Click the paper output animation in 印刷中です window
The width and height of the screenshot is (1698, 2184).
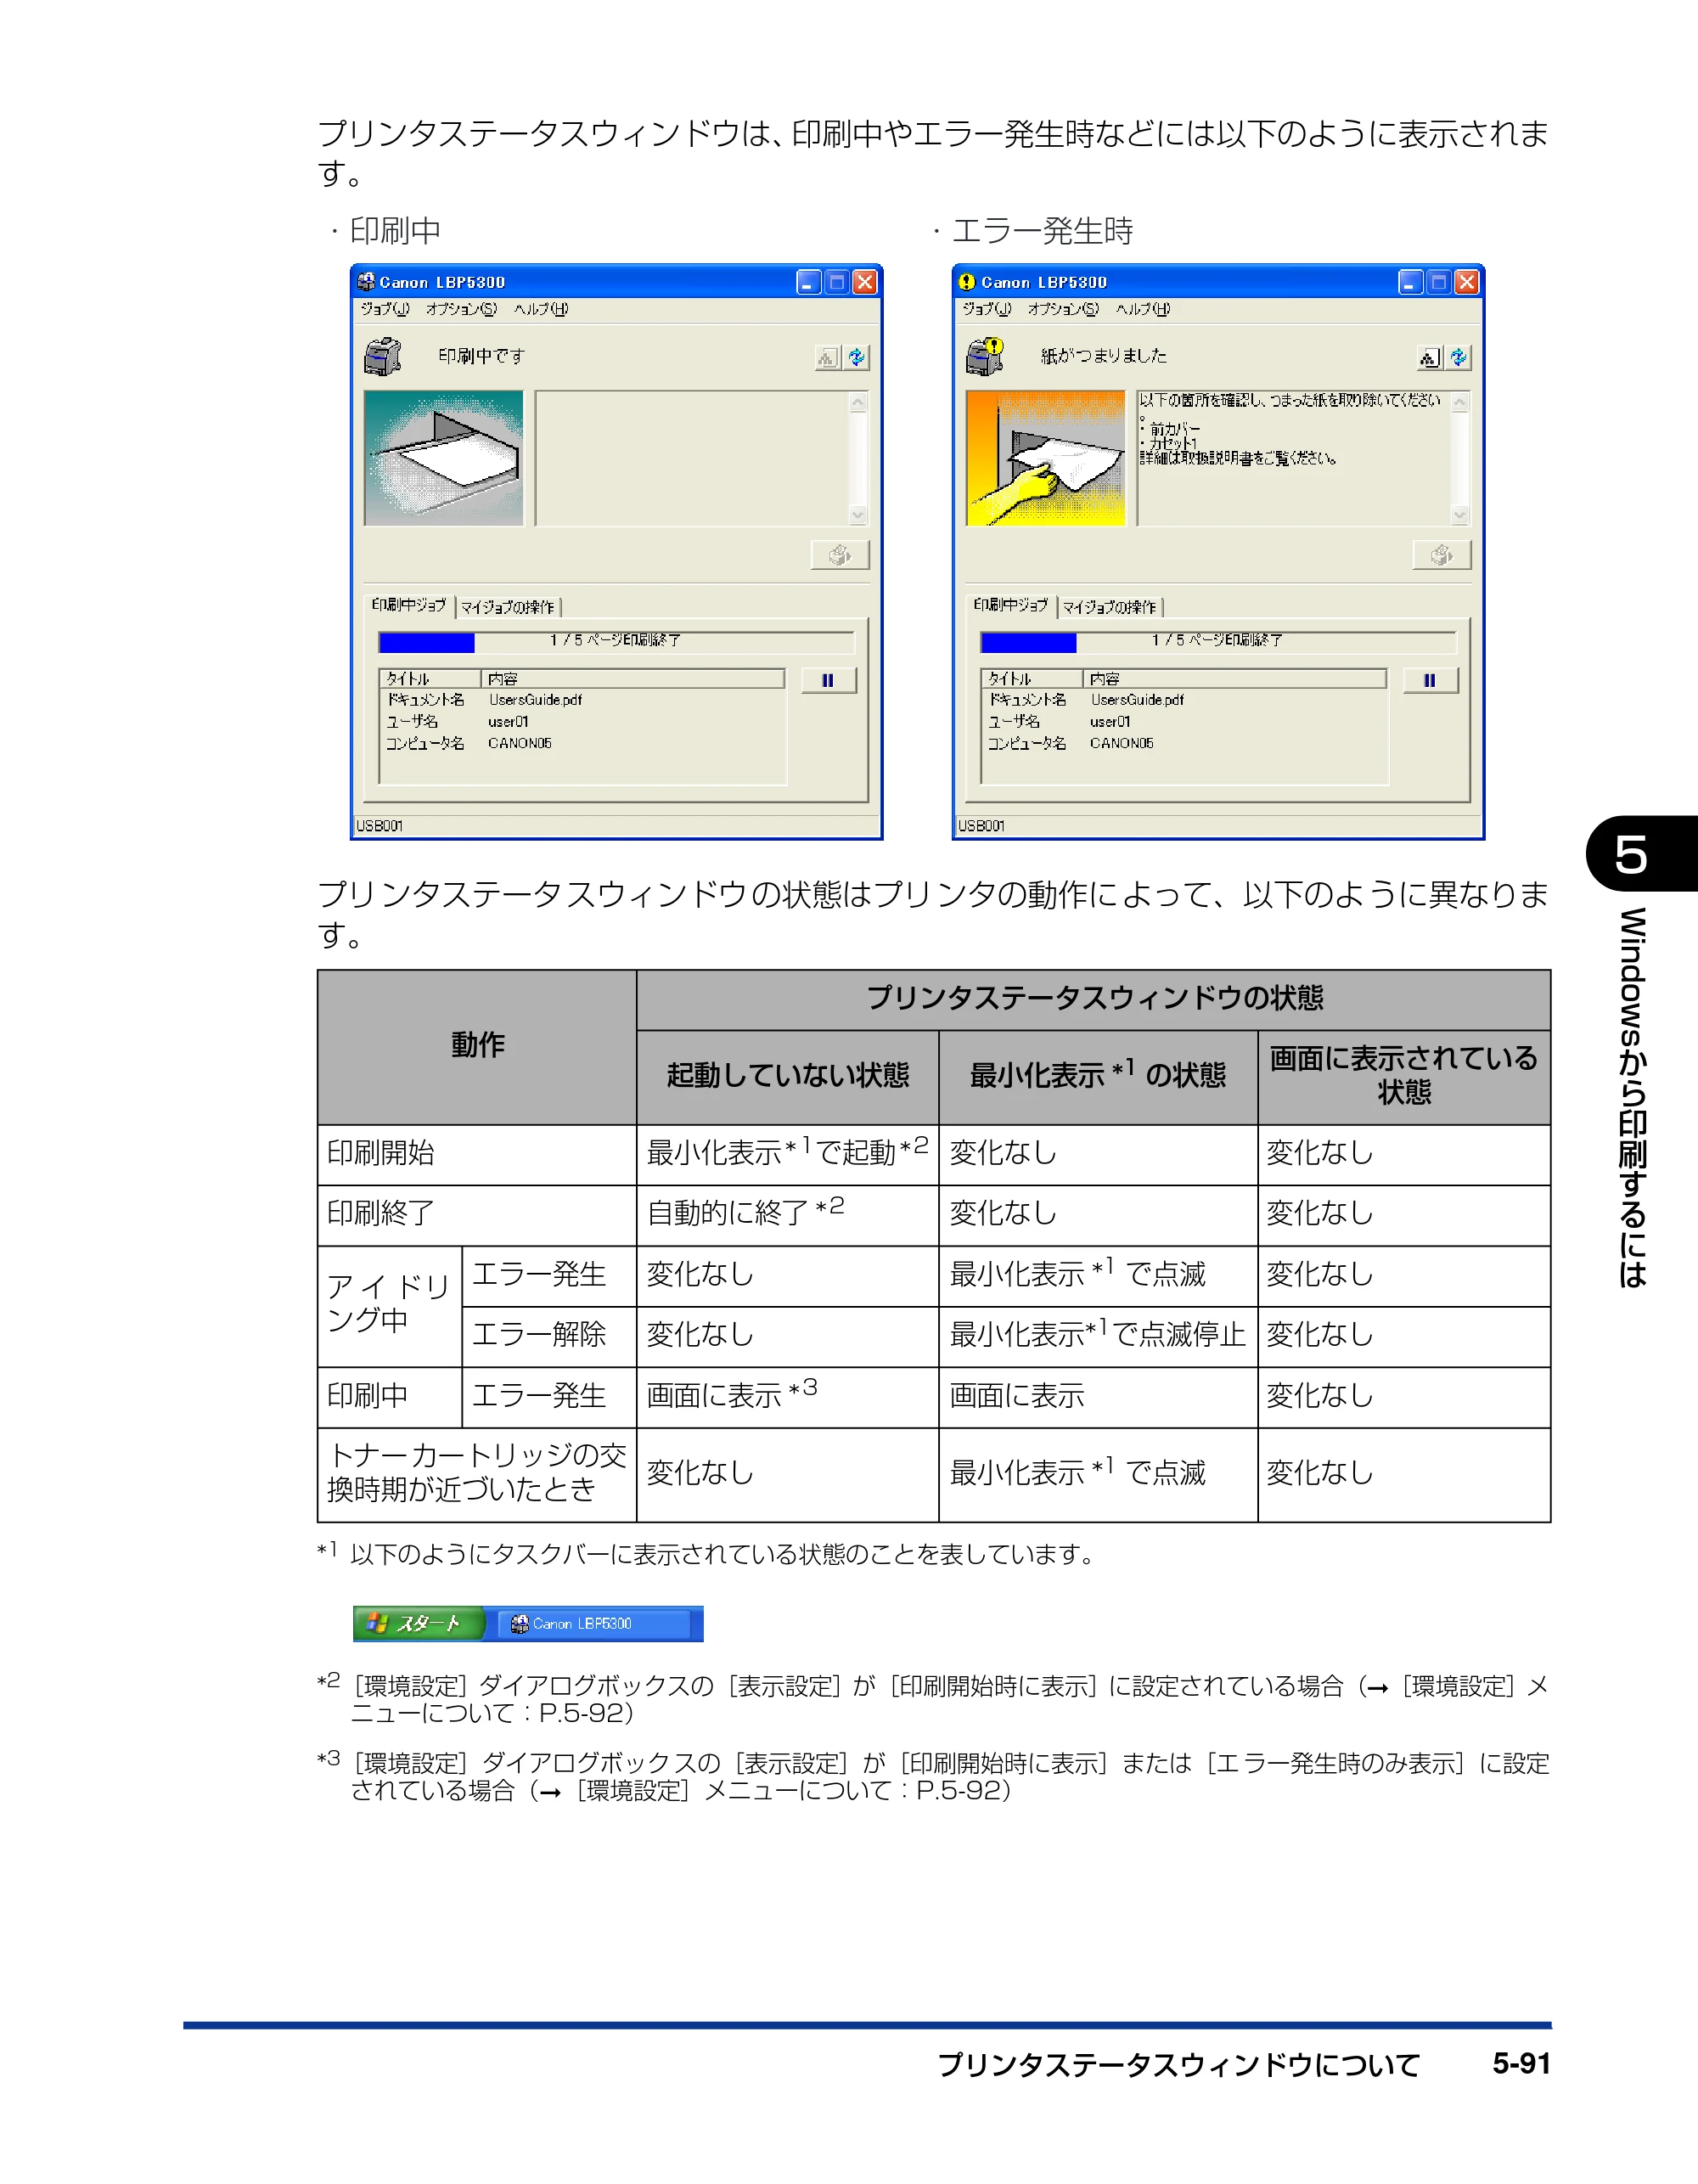pyautogui.click(x=443, y=458)
